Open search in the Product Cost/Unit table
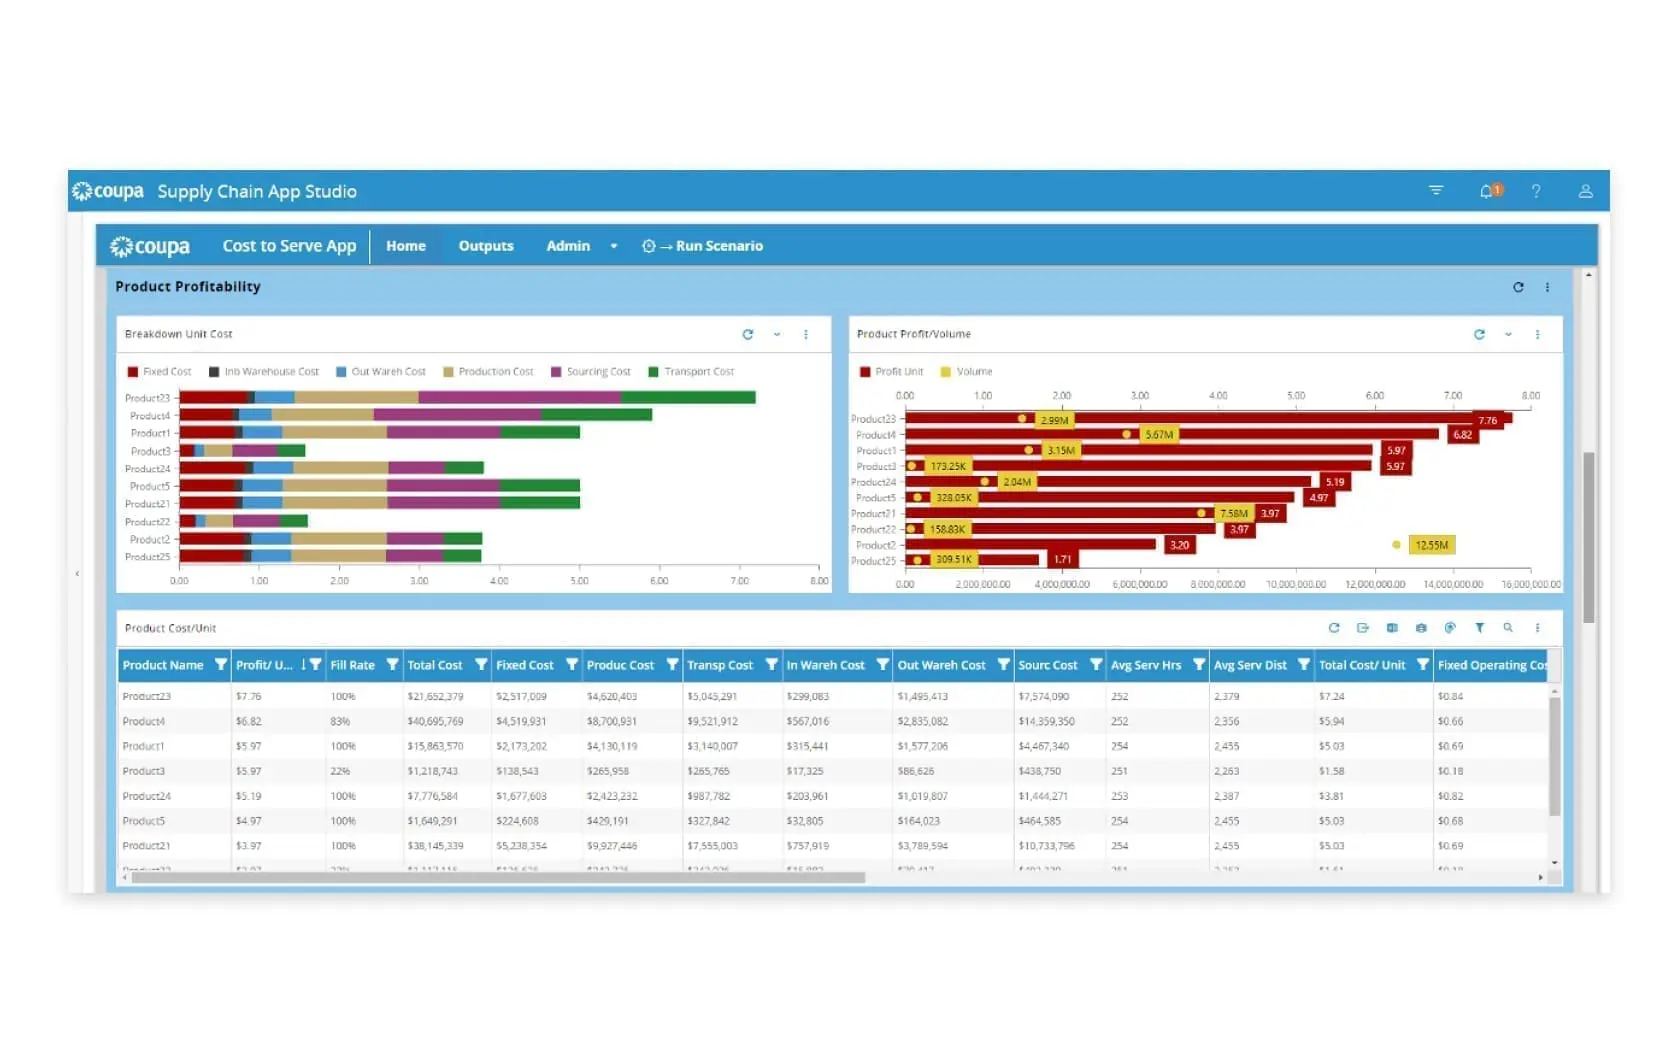 (x=1508, y=628)
